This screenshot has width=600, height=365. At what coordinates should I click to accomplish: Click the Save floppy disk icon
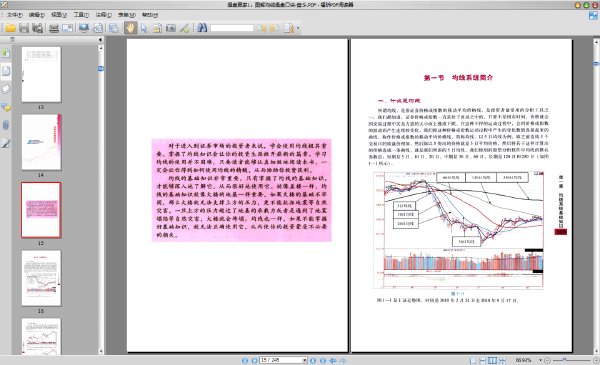(24, 28)
